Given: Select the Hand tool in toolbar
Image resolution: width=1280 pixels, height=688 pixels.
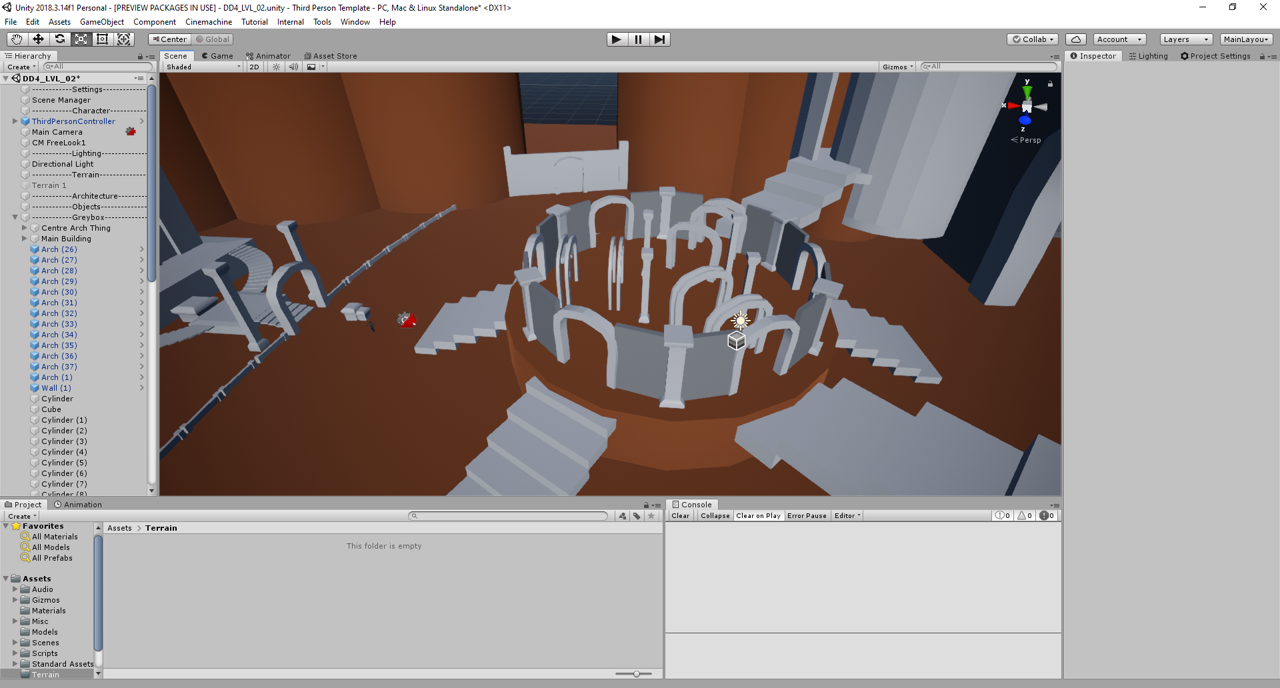Looking at the screenshot, I should click(17, 39).
